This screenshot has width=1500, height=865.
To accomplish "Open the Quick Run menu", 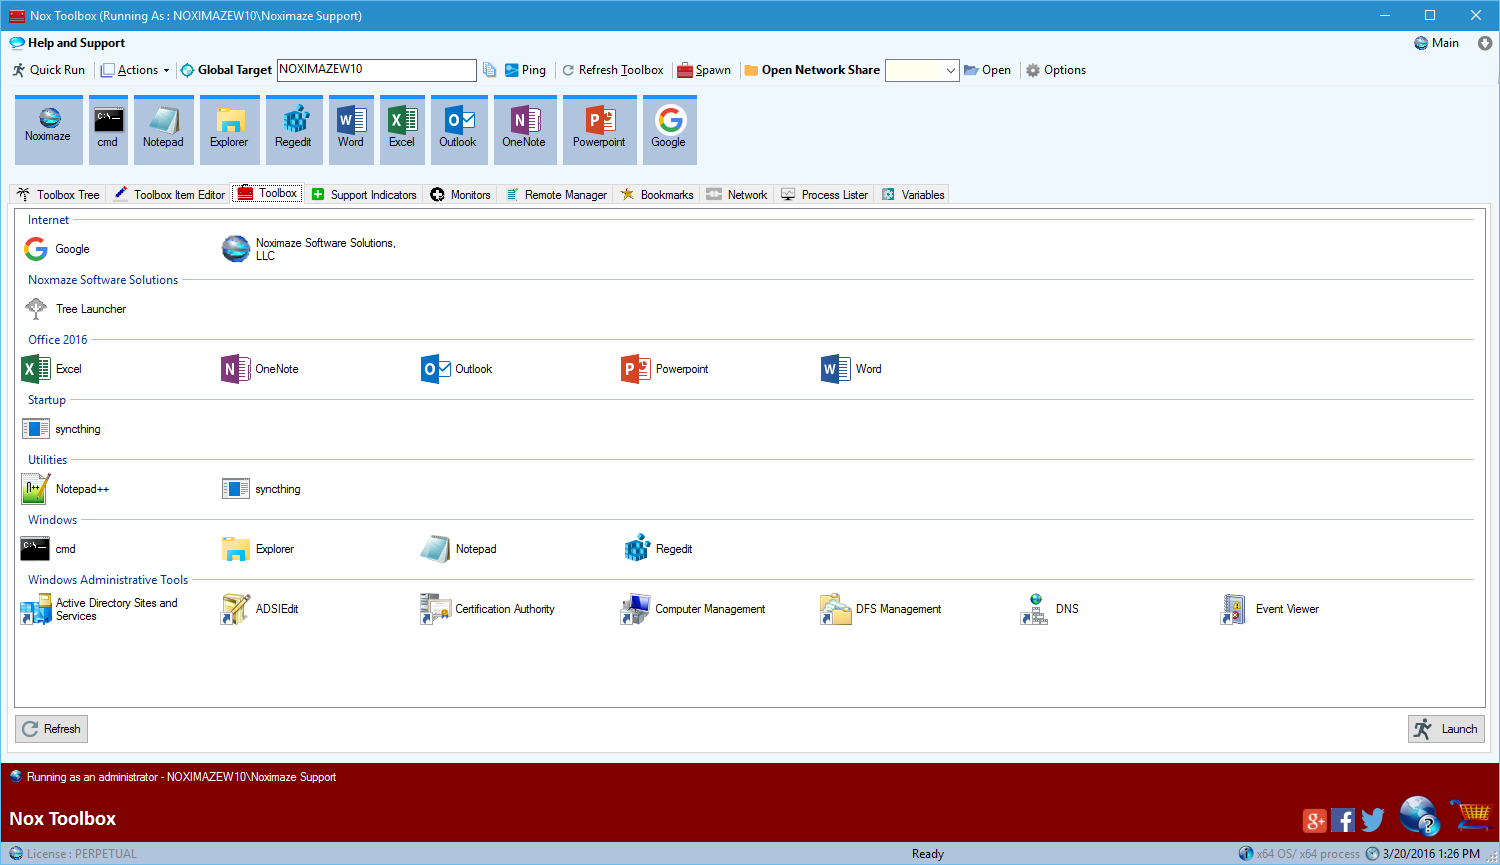I will tap(48, 70).
